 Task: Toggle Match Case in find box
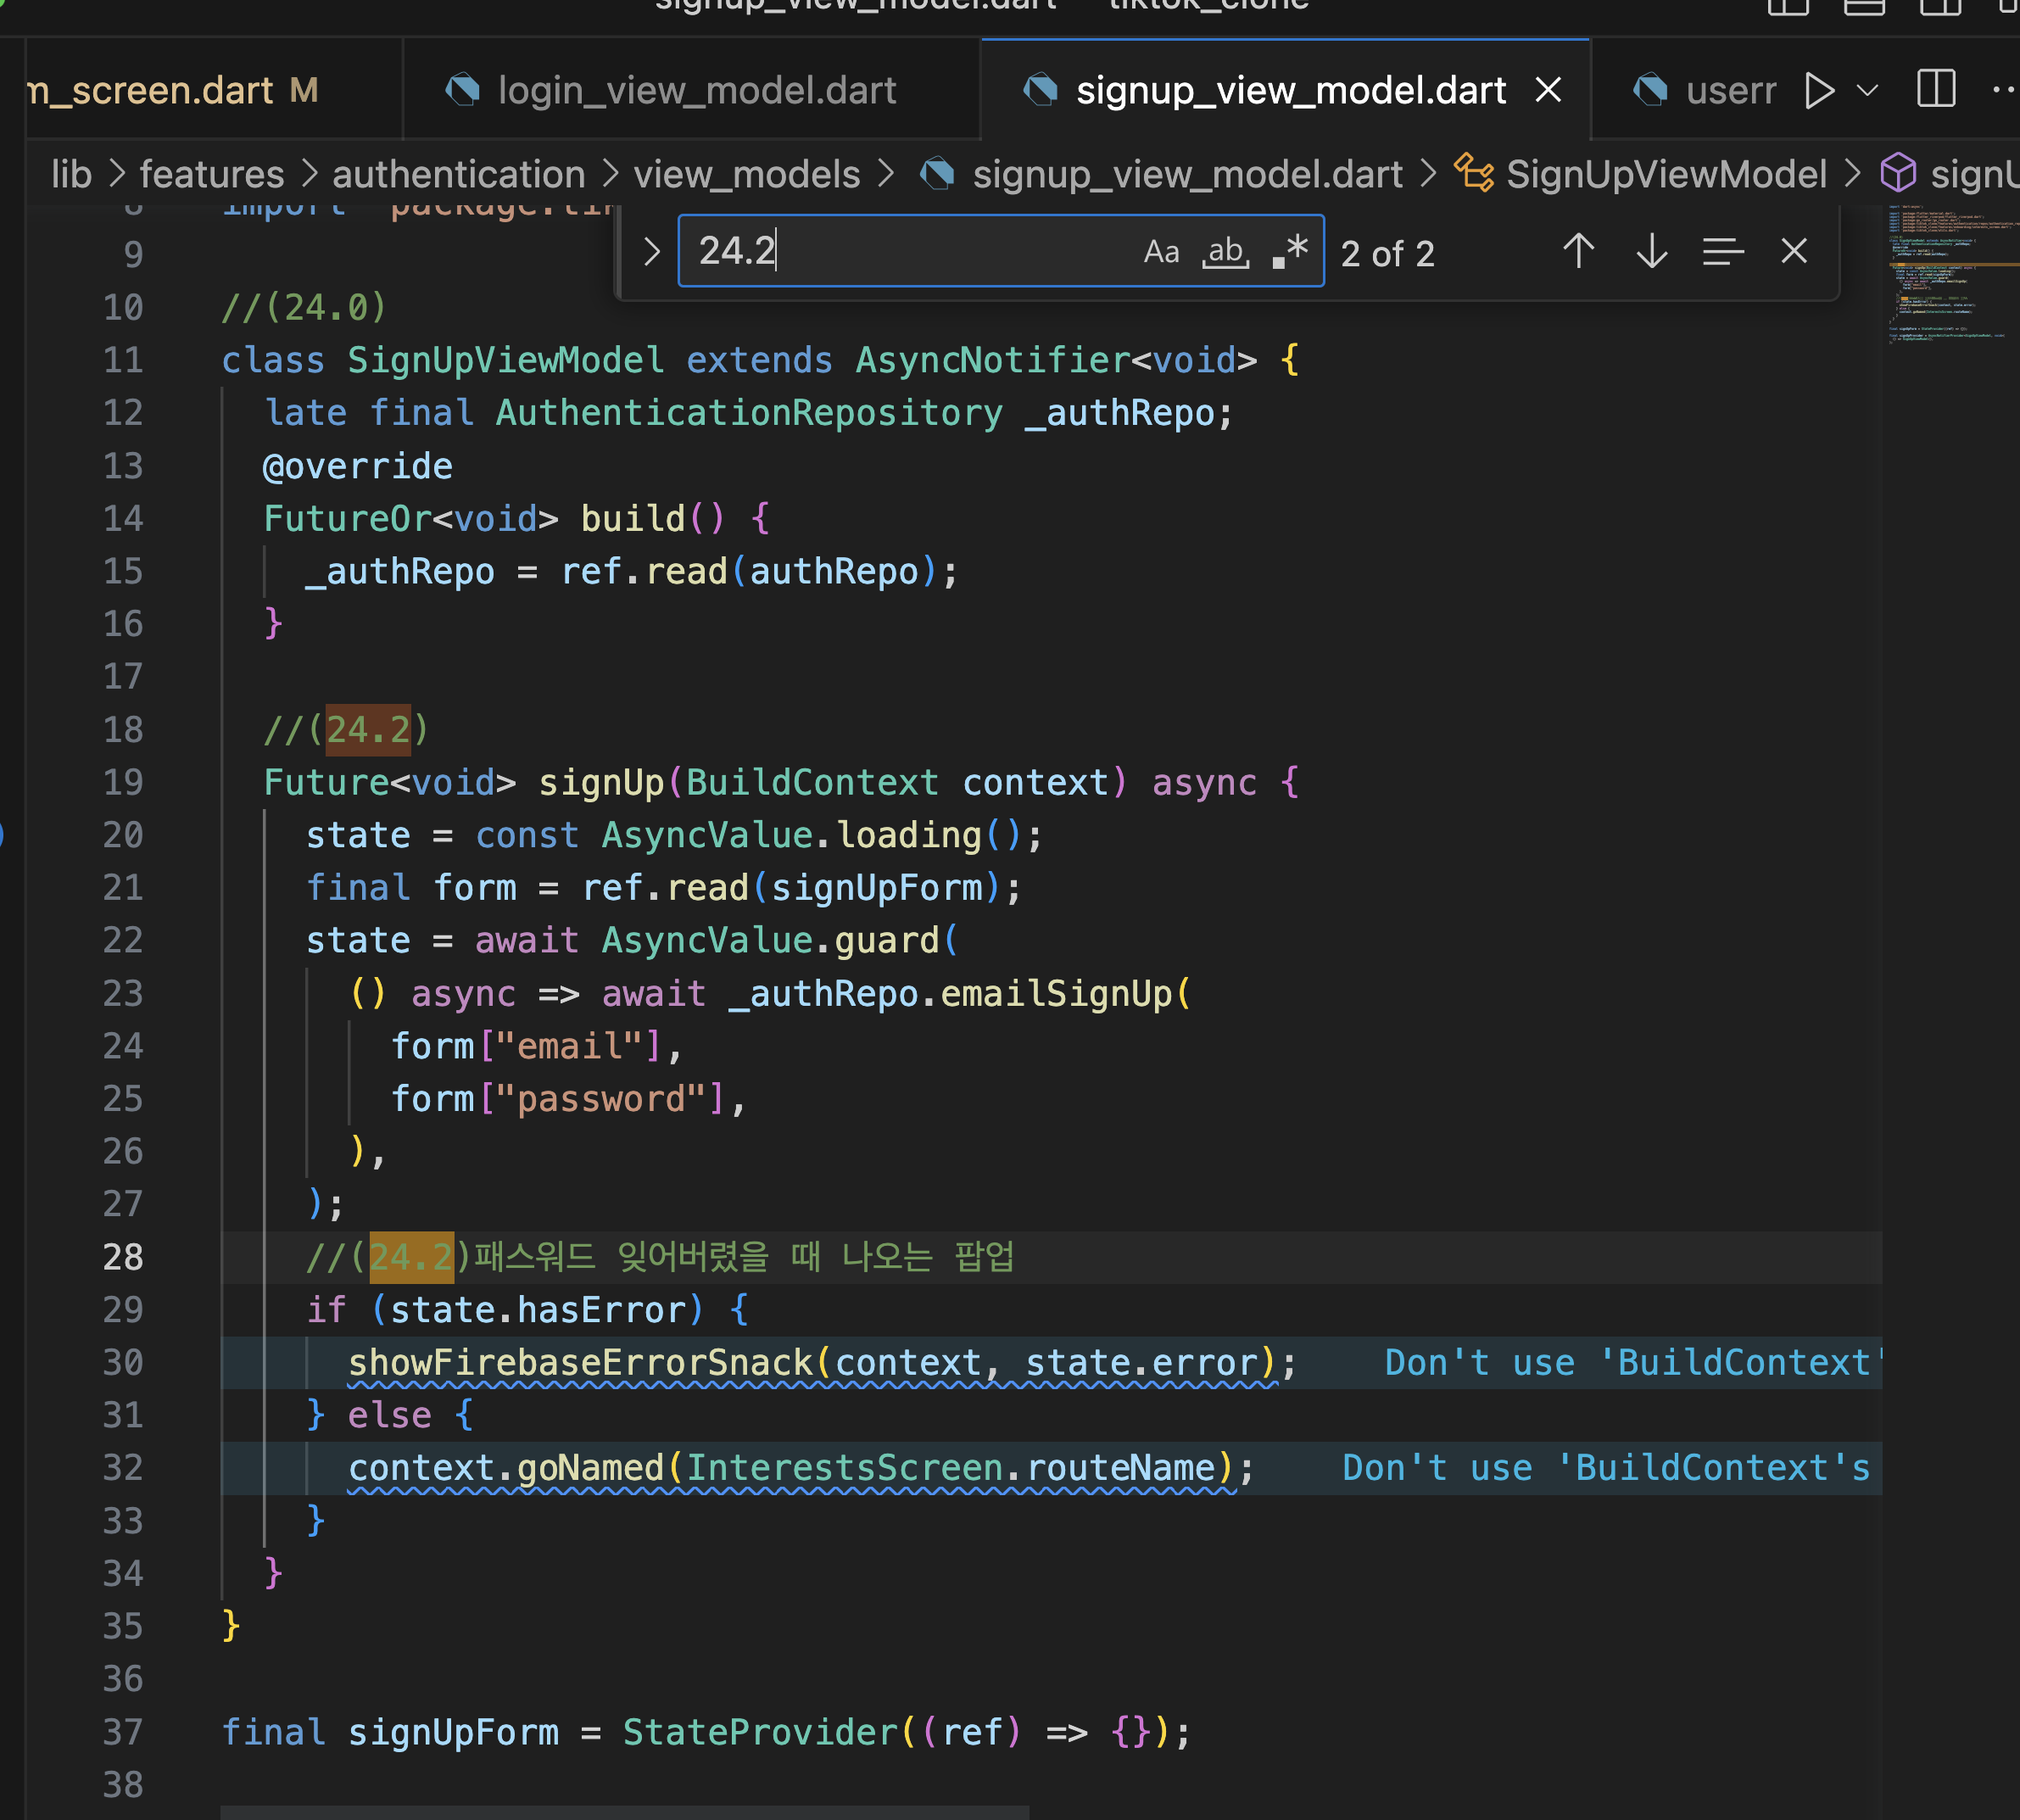point(1161,252)
